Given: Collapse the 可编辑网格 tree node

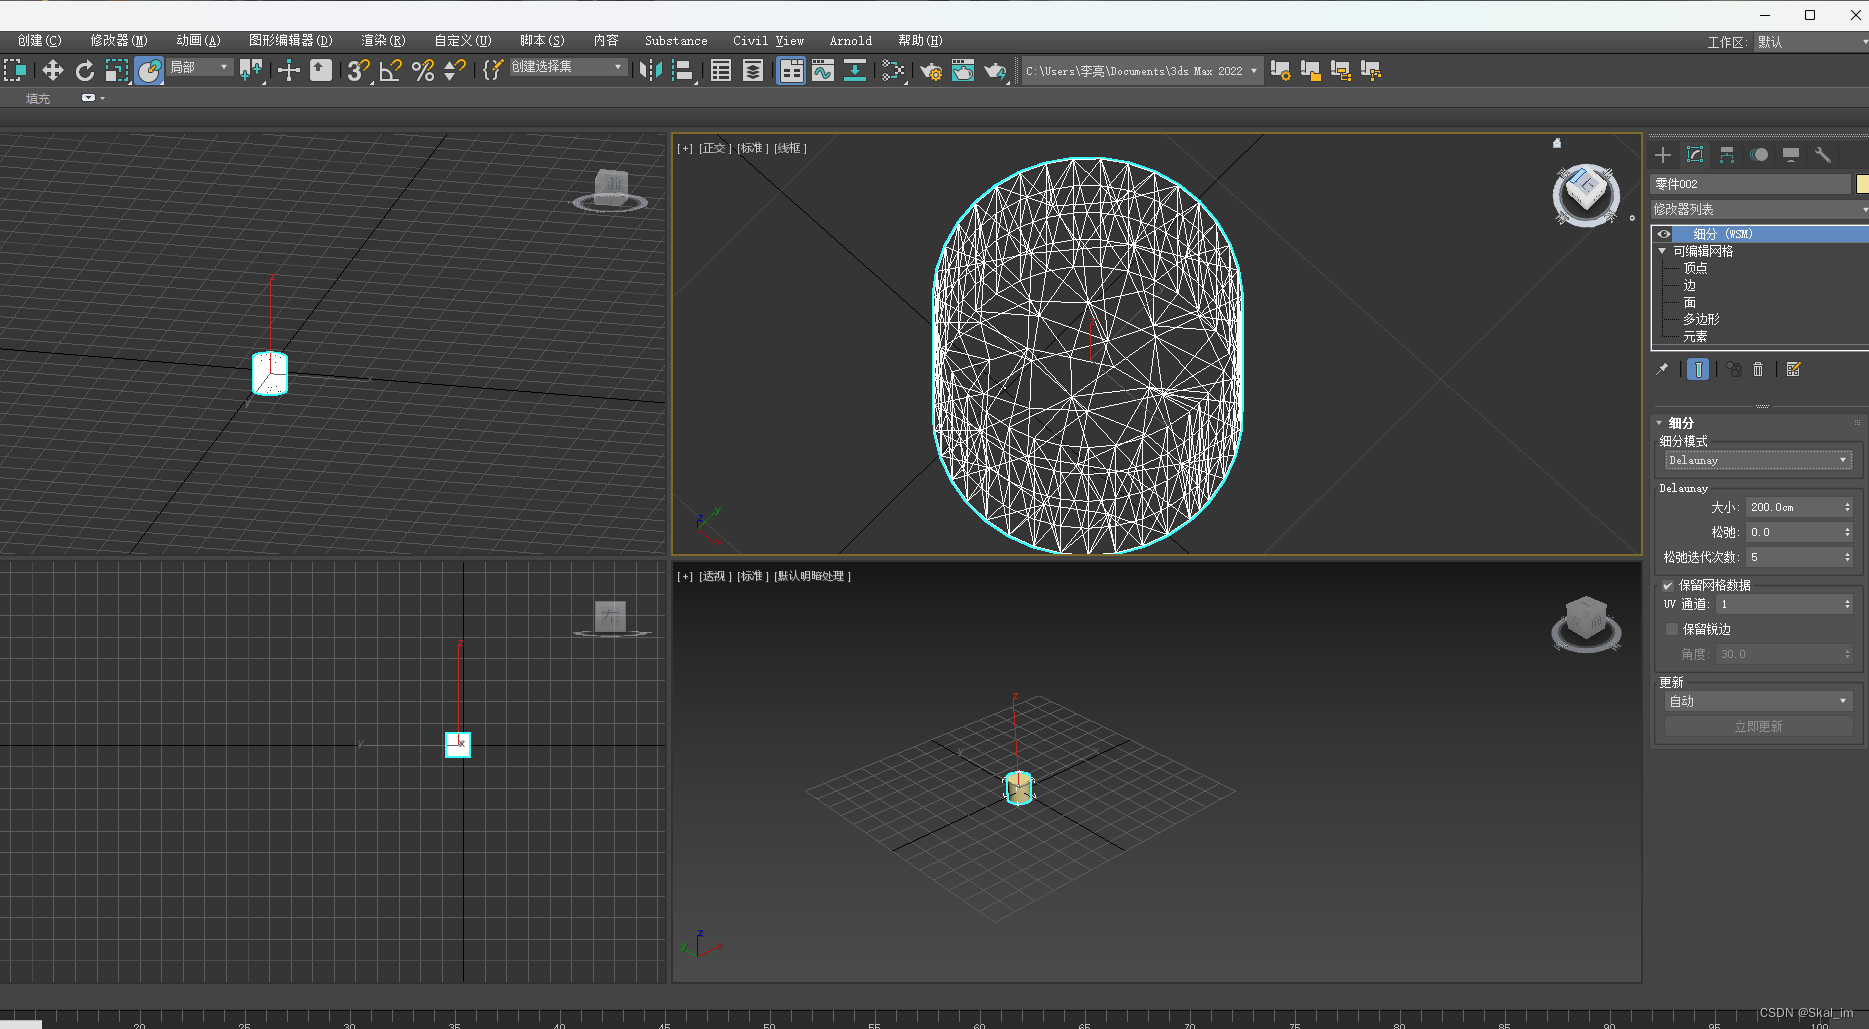Looking at the screenshot, I should (1662, 251).
